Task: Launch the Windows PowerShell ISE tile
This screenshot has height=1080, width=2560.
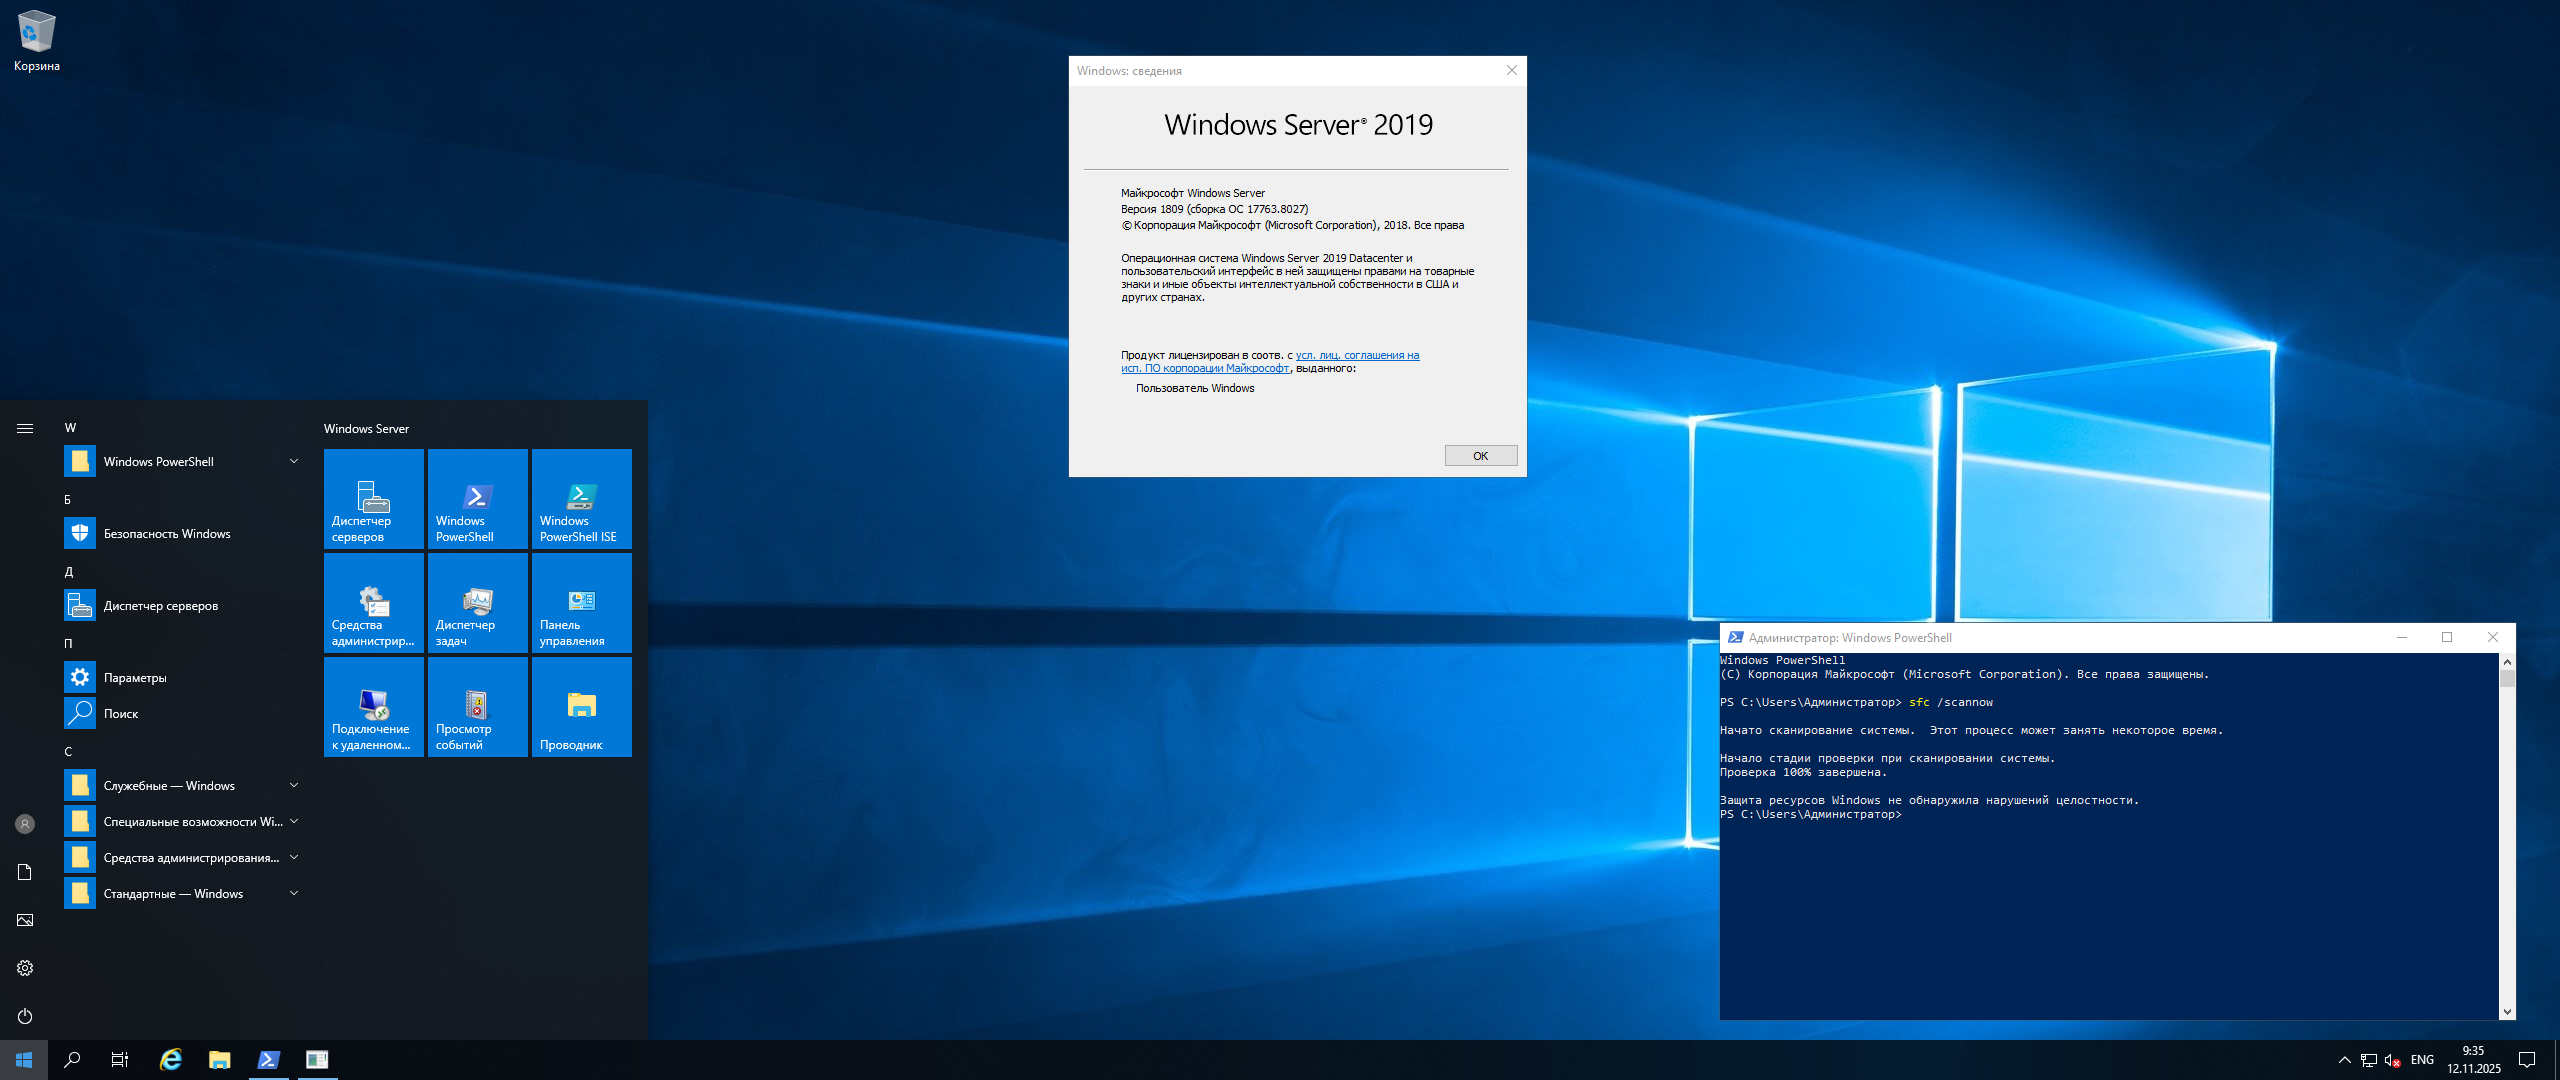Action: 581,499
